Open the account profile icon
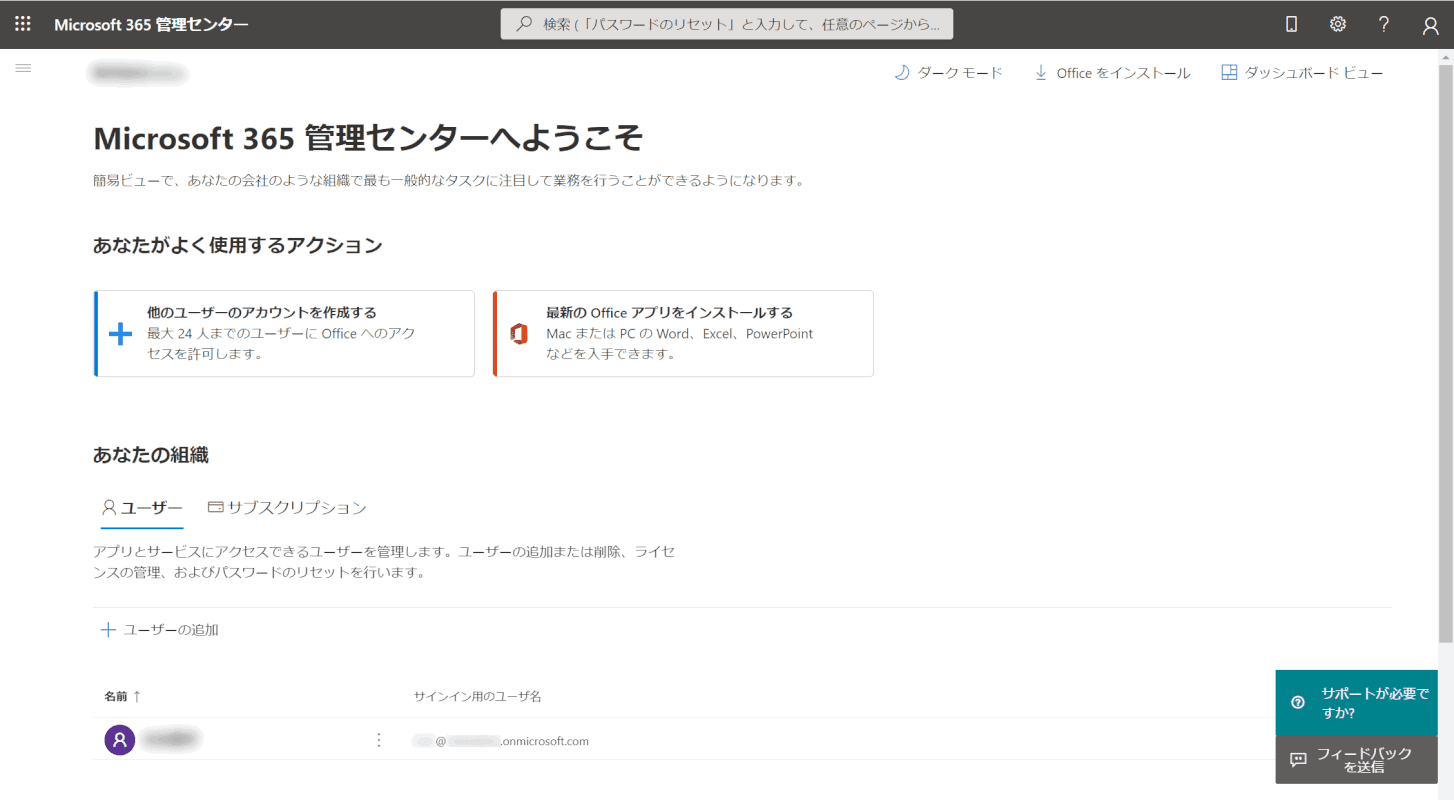 (x=1430, y=26)
